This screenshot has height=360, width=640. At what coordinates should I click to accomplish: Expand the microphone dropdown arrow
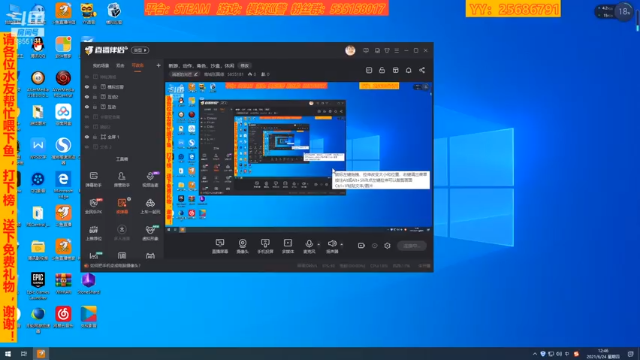coord(319,245)
